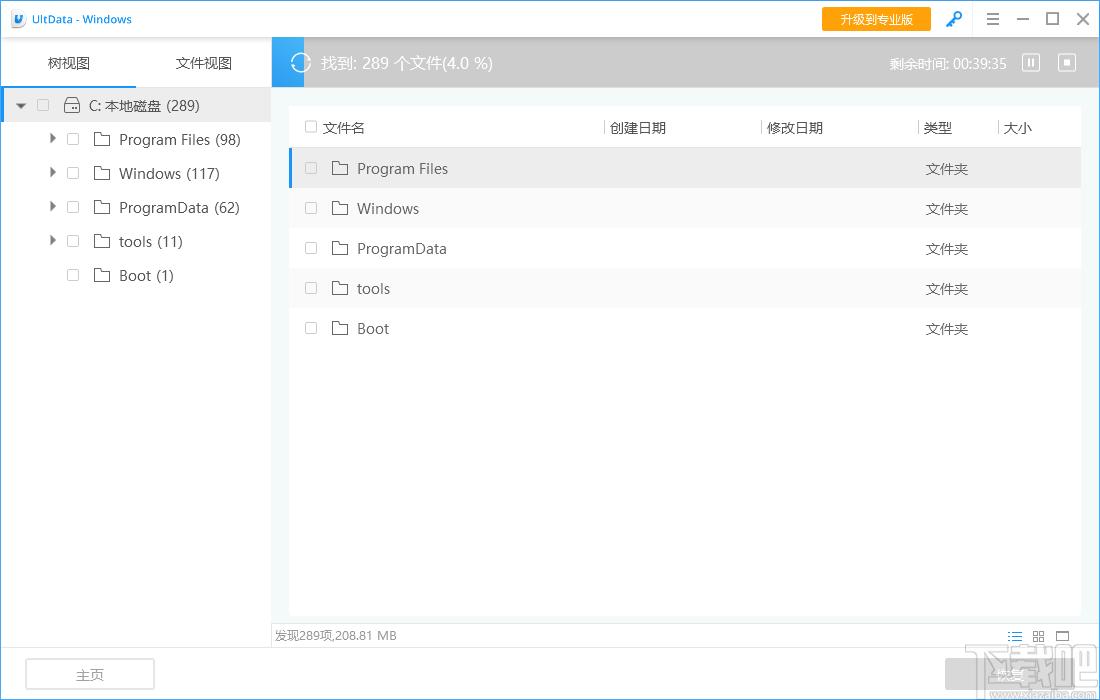
Task: Click Windows folder icon in file list
Action: click(340, 208)
